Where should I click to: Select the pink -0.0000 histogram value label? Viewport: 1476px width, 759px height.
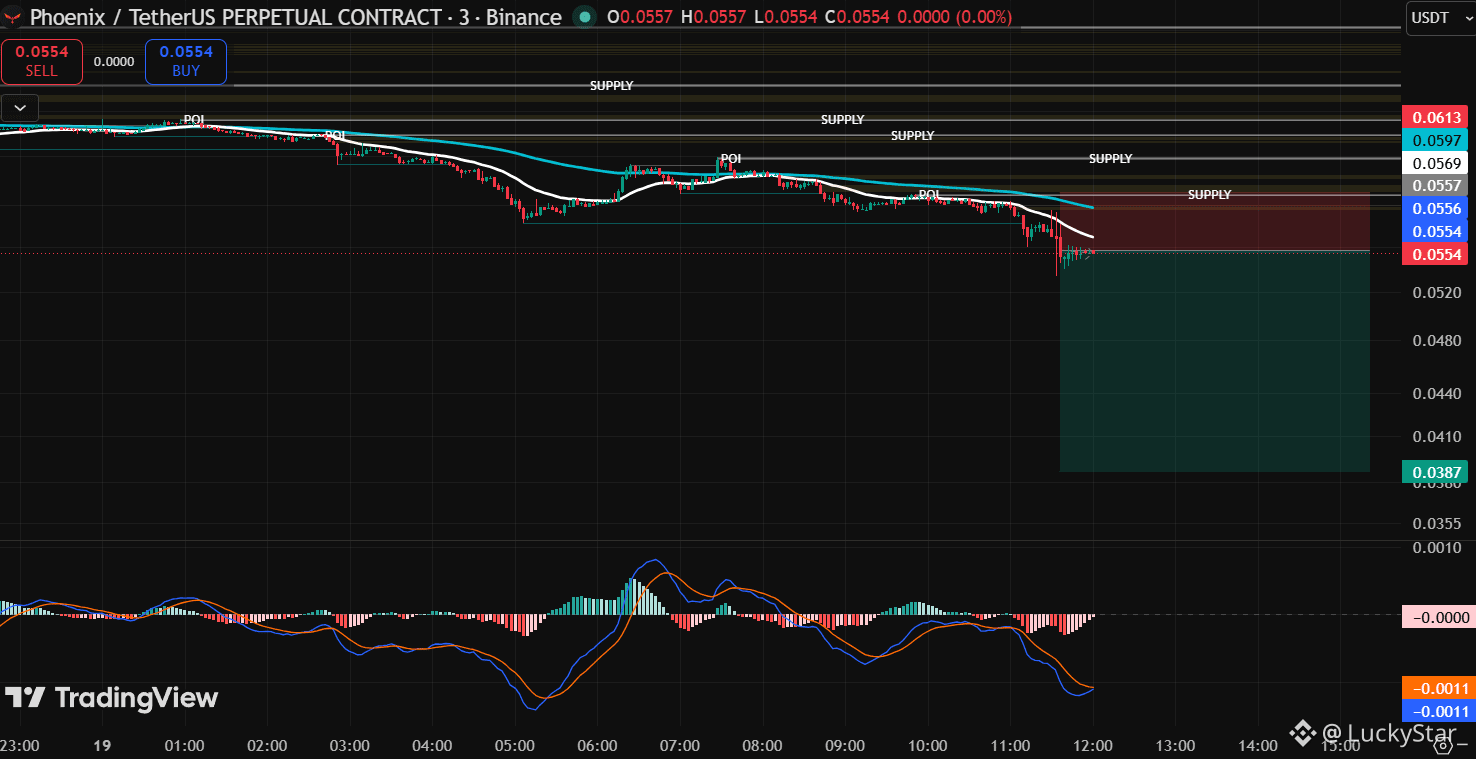tap(1437, 617)
